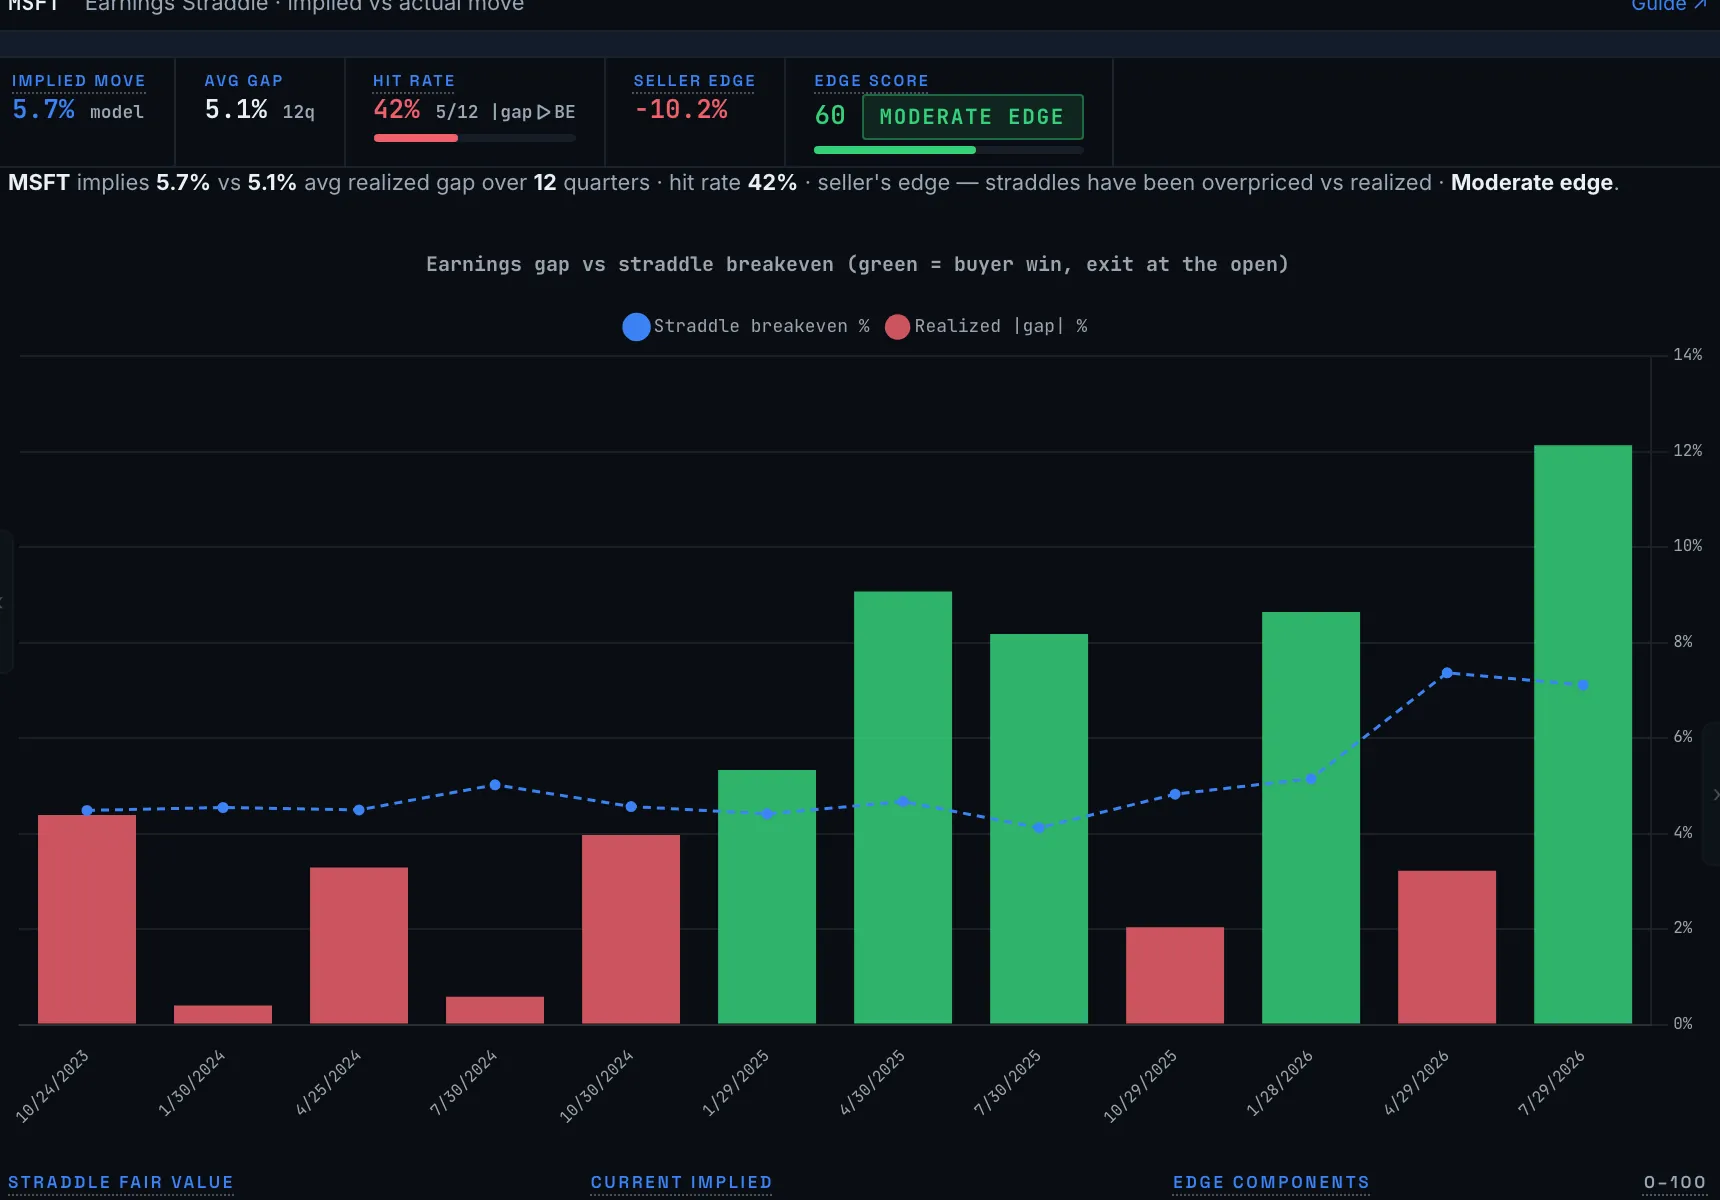The height and width of the screenshot is (1200, 1720).
Task: Click the 10/24/2023 x-axis date label
Action: tap(53, 1085)
